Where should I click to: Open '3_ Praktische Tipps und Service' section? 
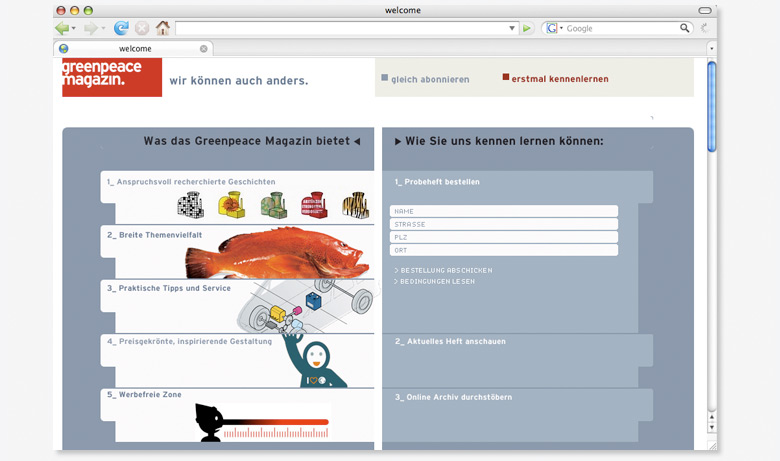point(169,288)
